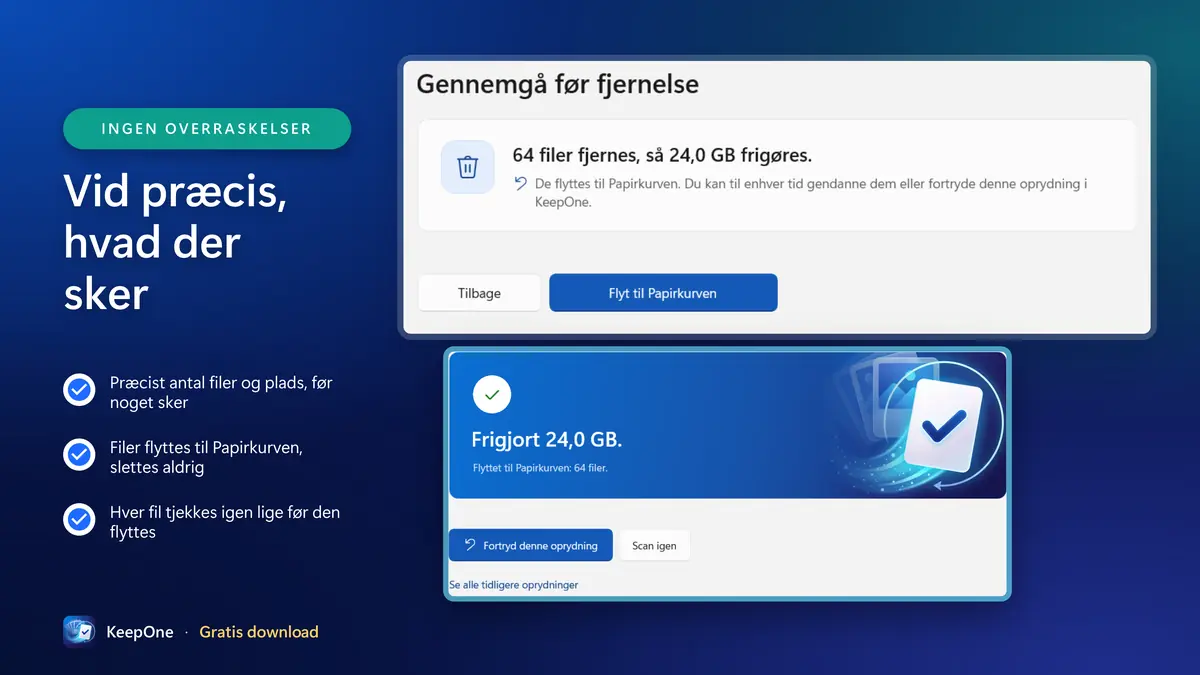Click the check icon next to Hver fil tjekkes igen
Image resolution: width=1200 pixels, height=675 pixels.
point(79,520)
